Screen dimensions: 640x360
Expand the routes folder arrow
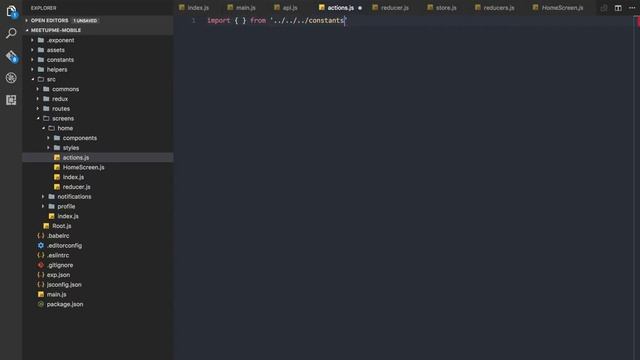tap(38, 109)
